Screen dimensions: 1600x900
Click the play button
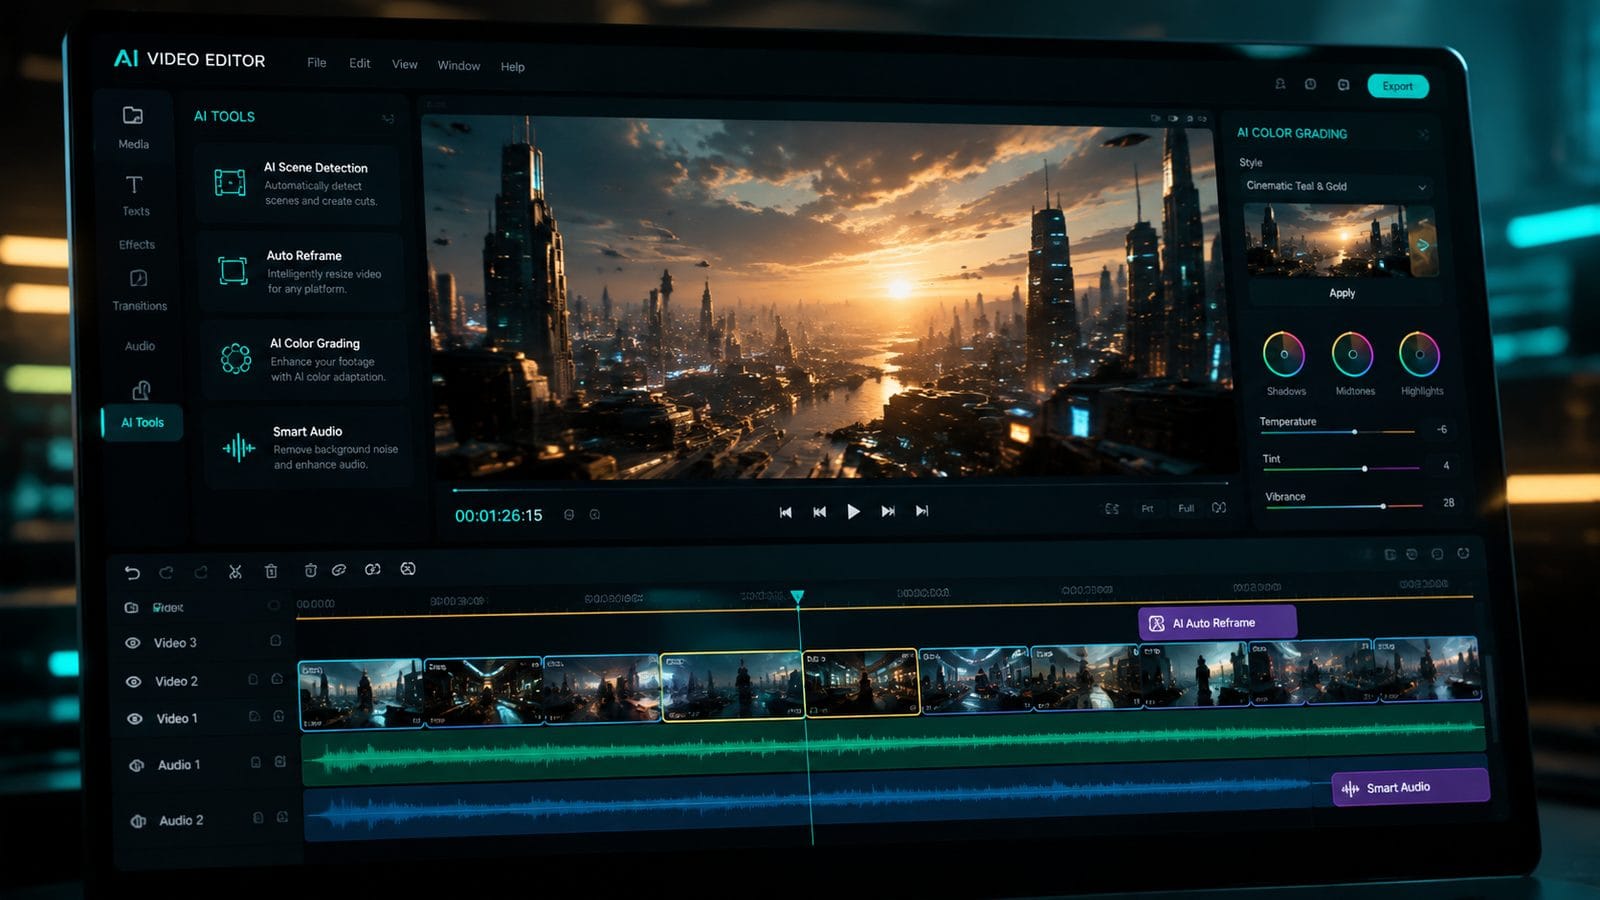[853, 511]
